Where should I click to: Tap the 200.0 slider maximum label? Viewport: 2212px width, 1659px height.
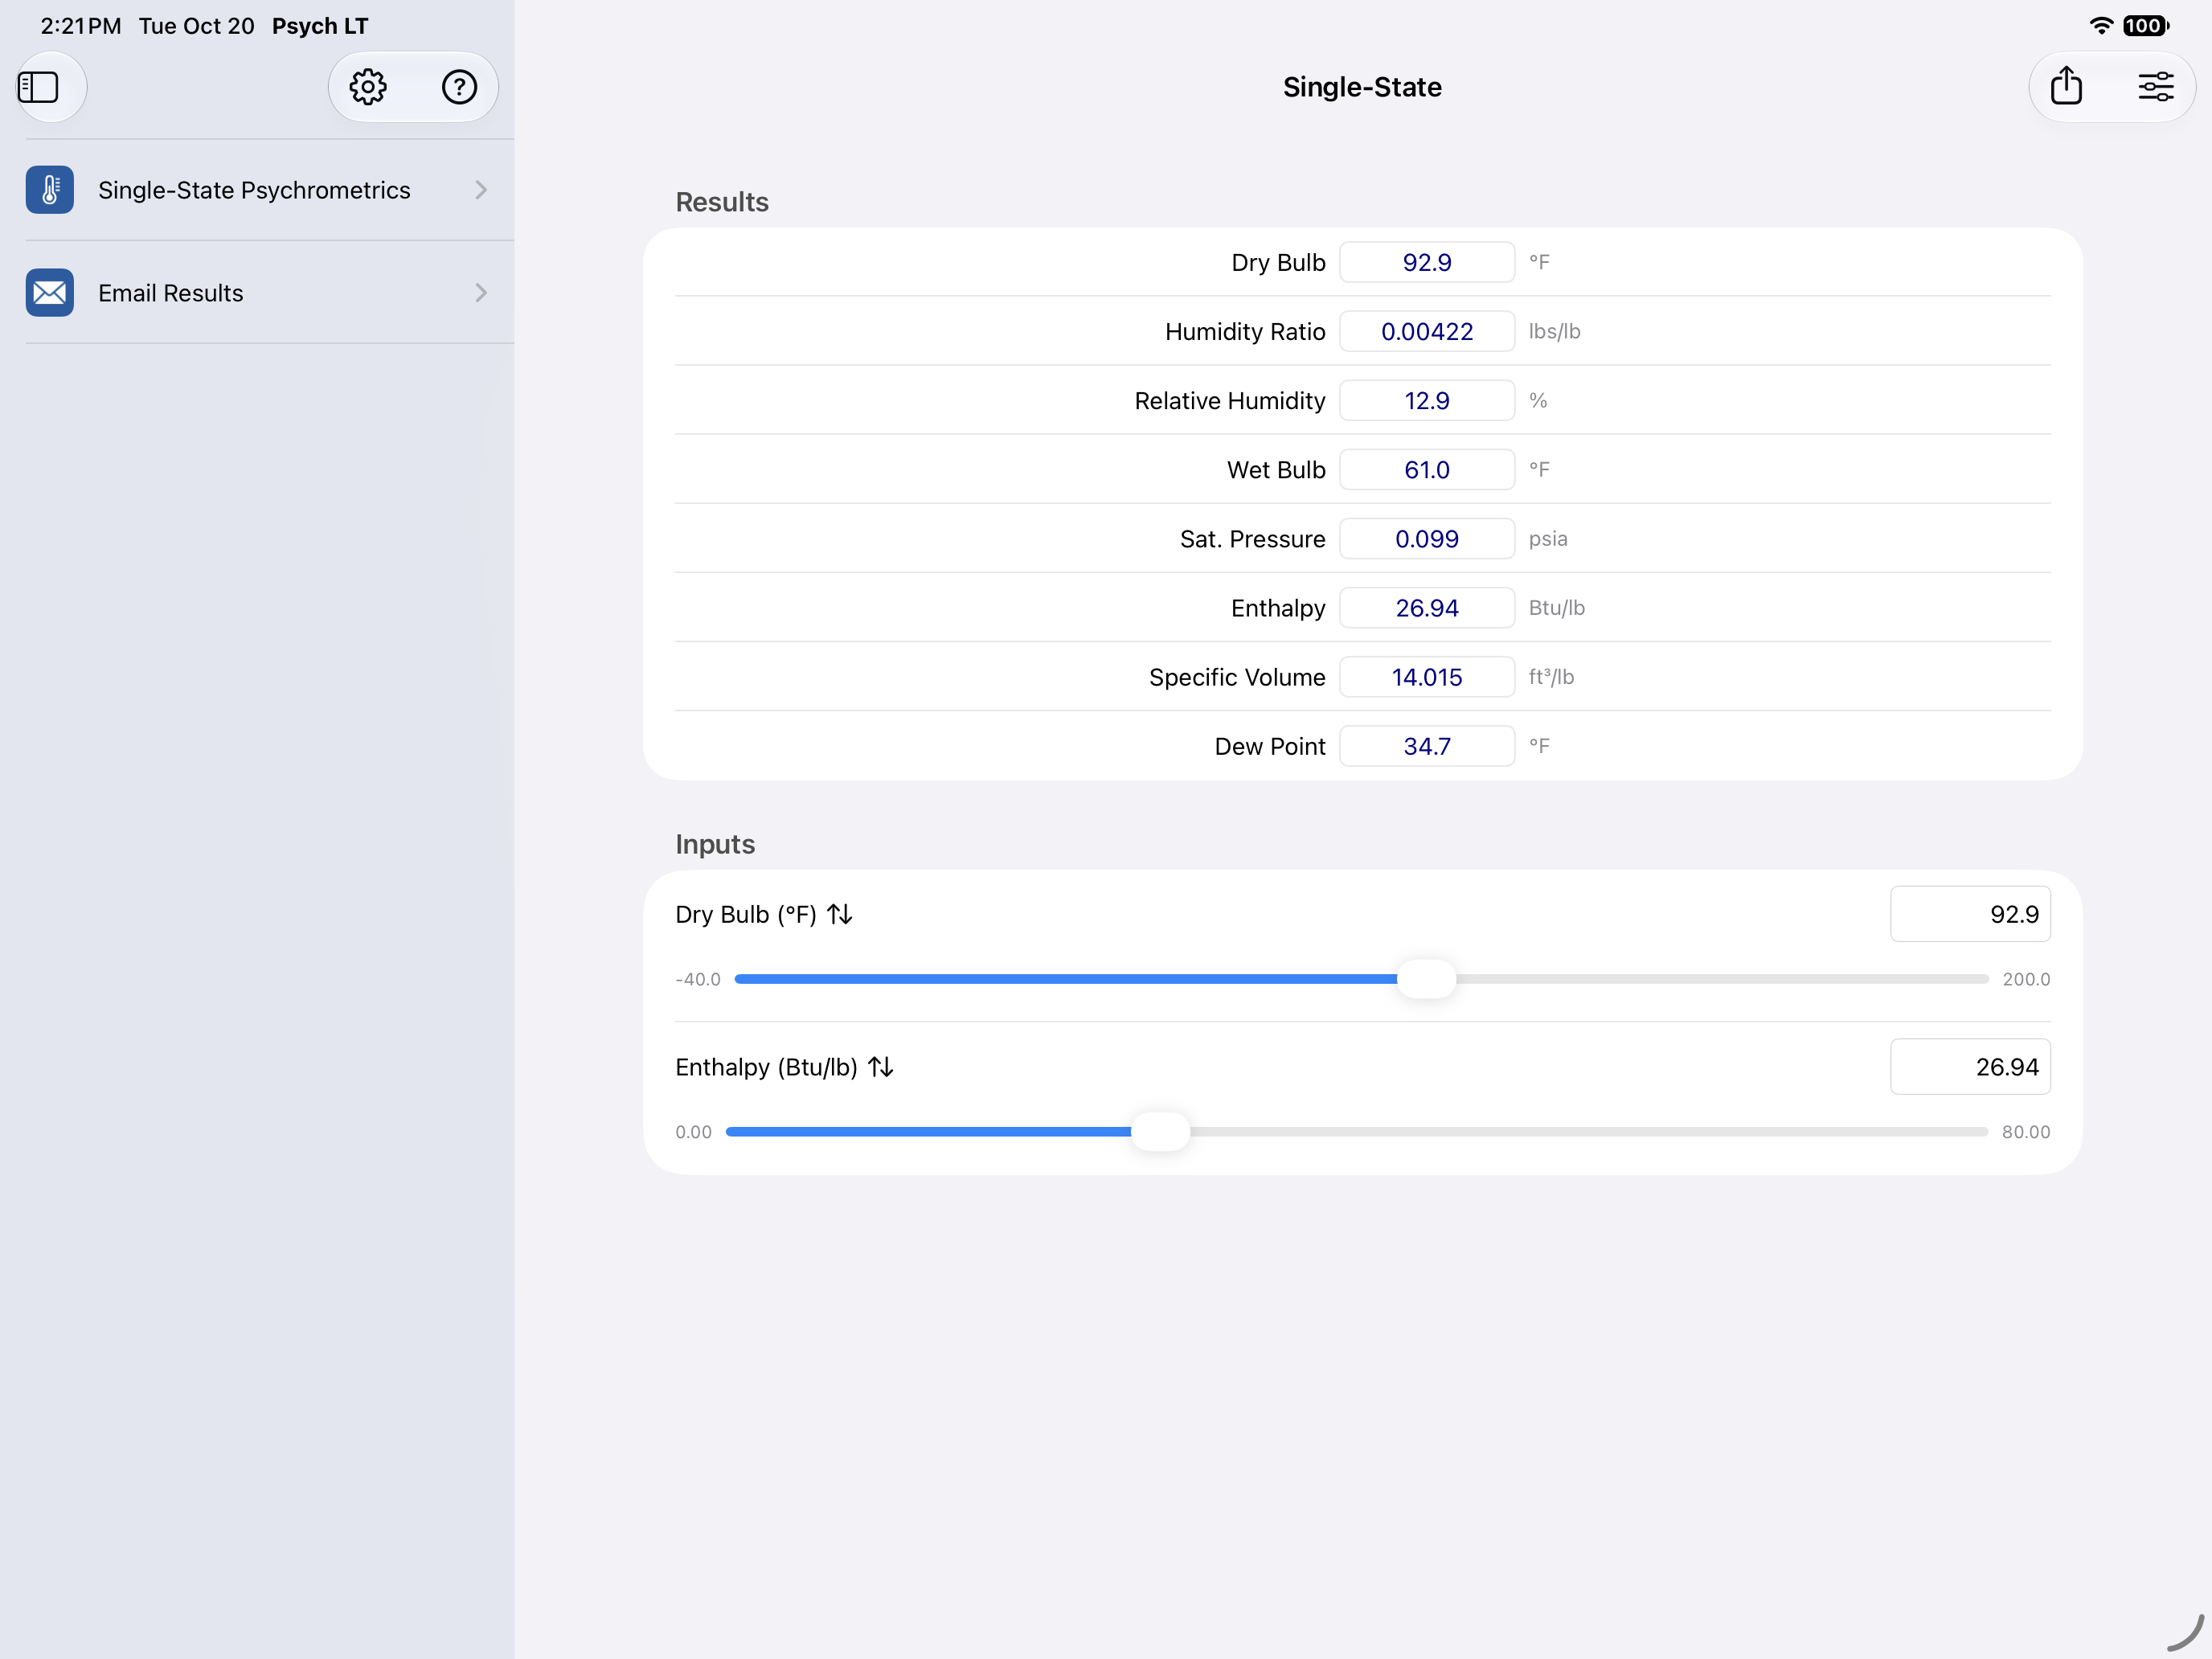pyautogui.click(x=2026, y=979)
